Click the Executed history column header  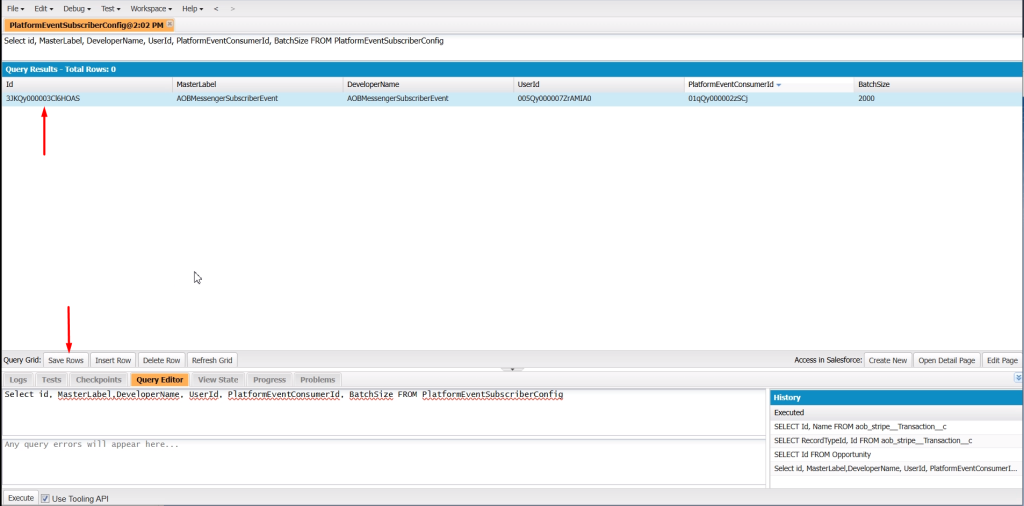896,413
